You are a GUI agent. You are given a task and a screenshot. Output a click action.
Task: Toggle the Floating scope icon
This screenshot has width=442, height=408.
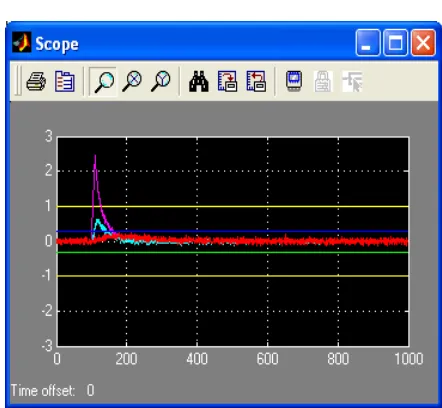[294, 81]
